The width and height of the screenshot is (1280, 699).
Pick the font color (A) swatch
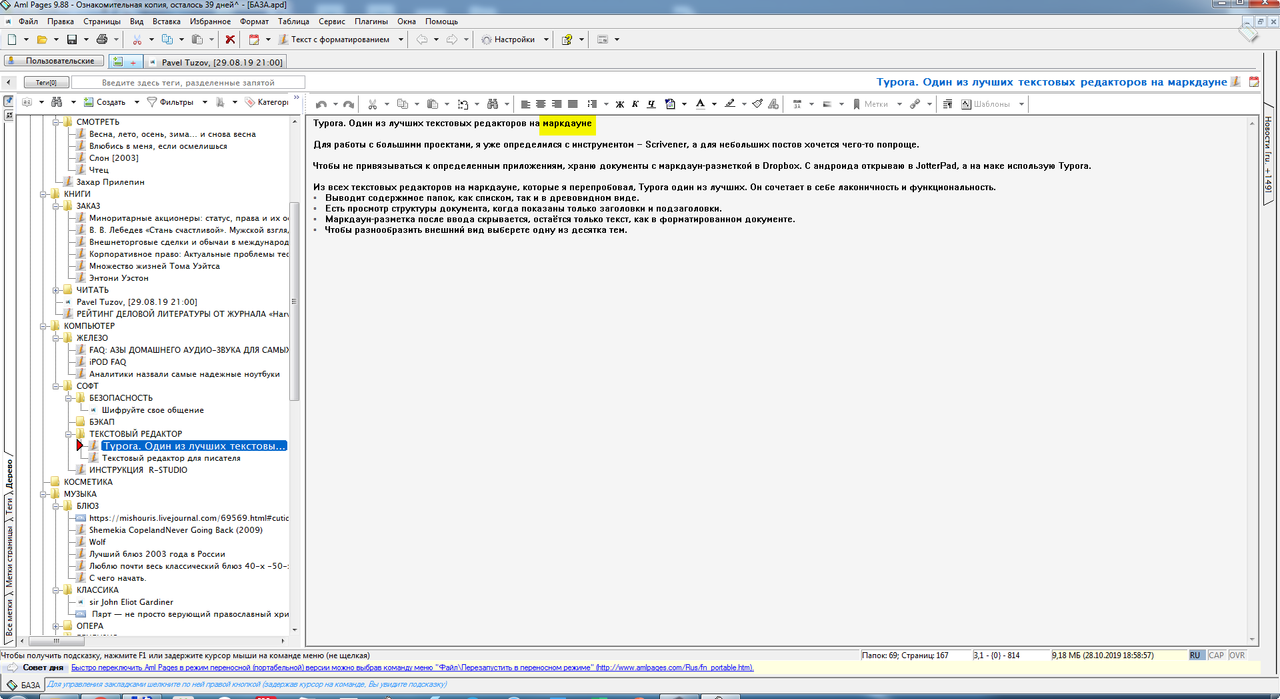click(699, 103)
